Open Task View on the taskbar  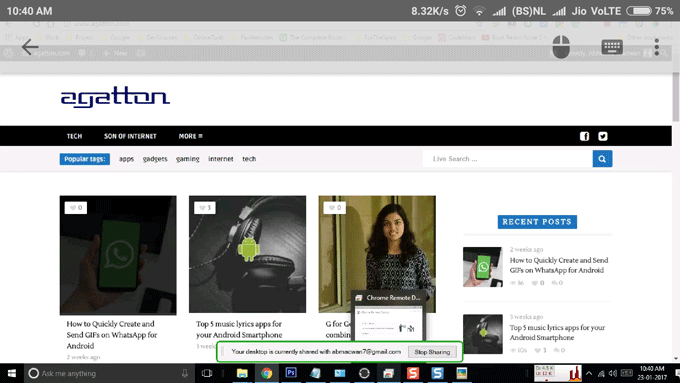pos(207,373)
